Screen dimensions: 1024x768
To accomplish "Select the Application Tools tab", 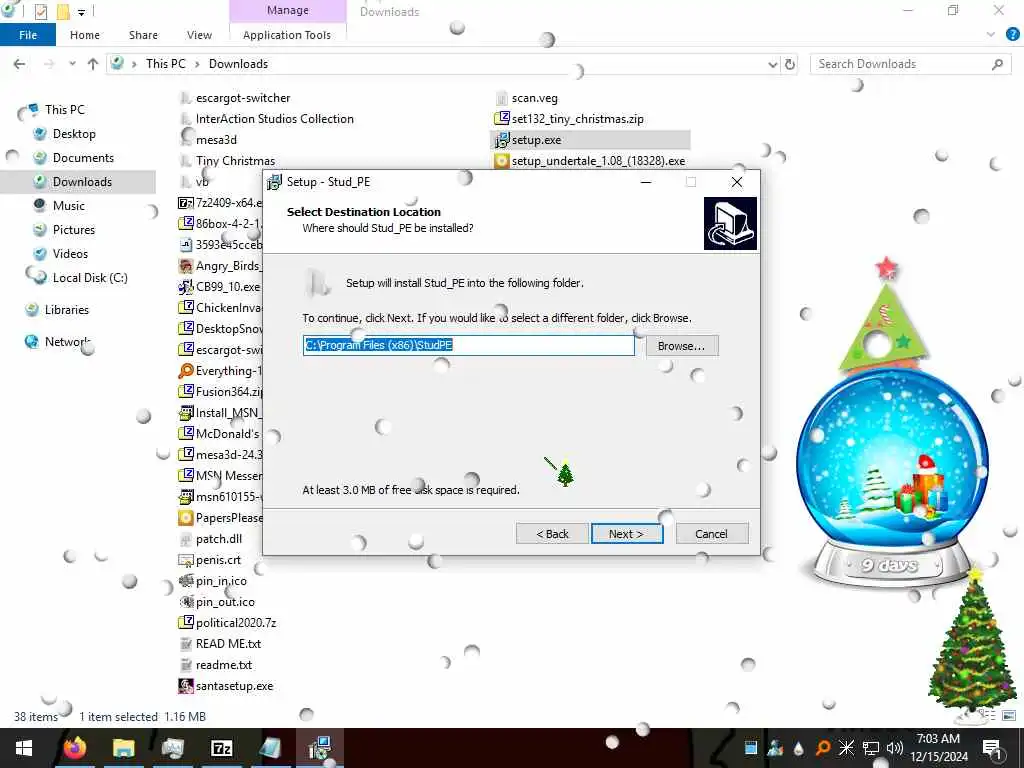I will (287, 35).
